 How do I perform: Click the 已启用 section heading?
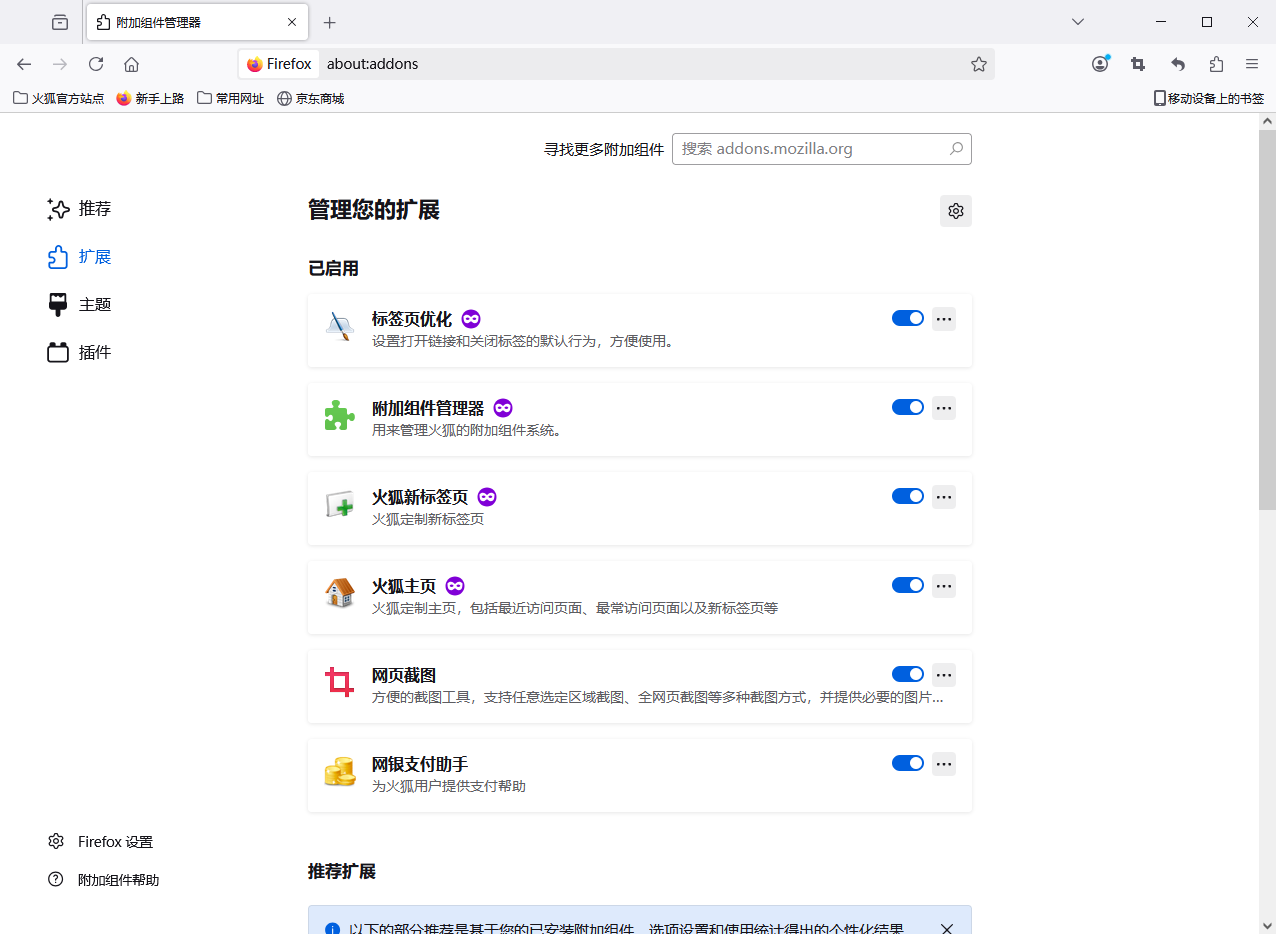pos(333,269)
